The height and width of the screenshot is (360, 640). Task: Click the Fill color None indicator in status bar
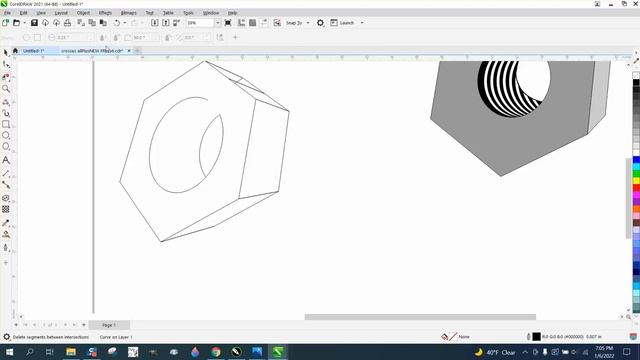(x=456, y=337)
